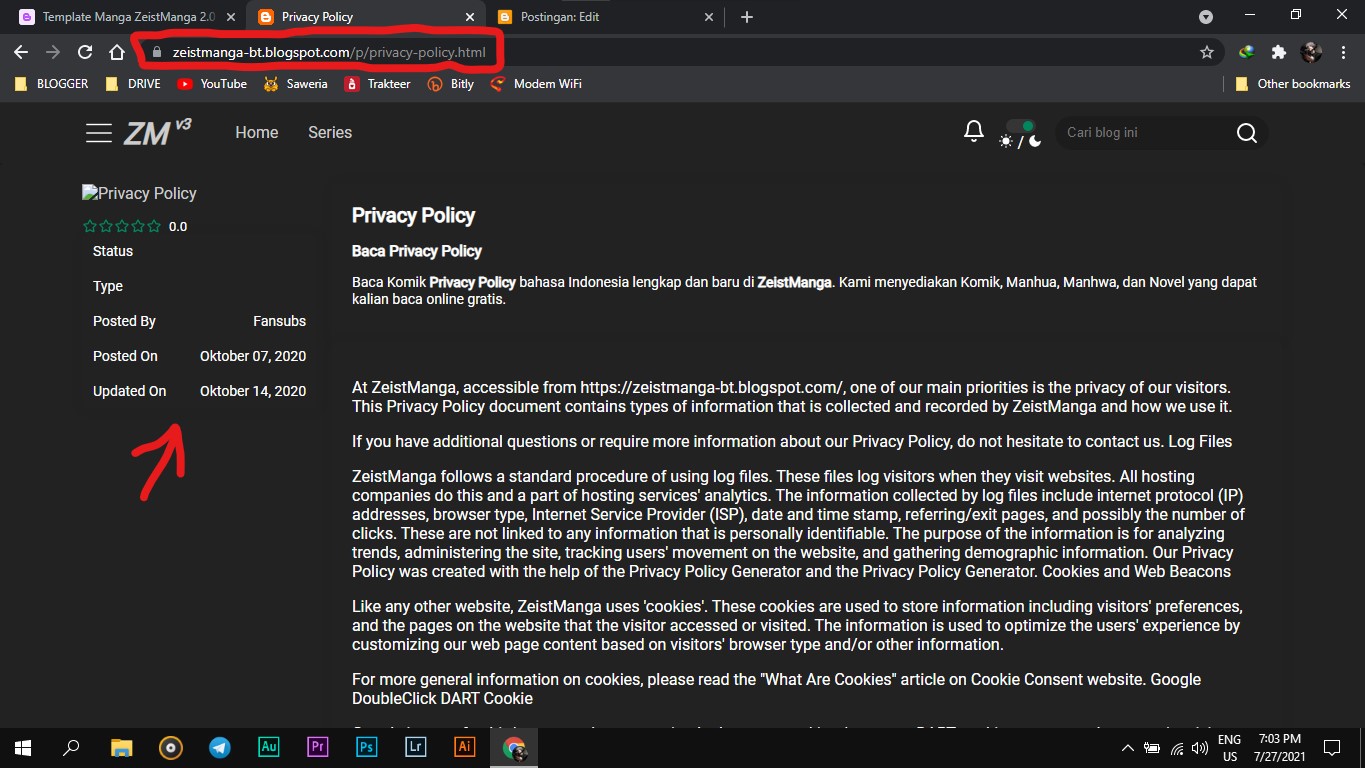Launch Adobe Lightroom from taskbar
The image size is (1365, 768).
[x=415, y=747]
